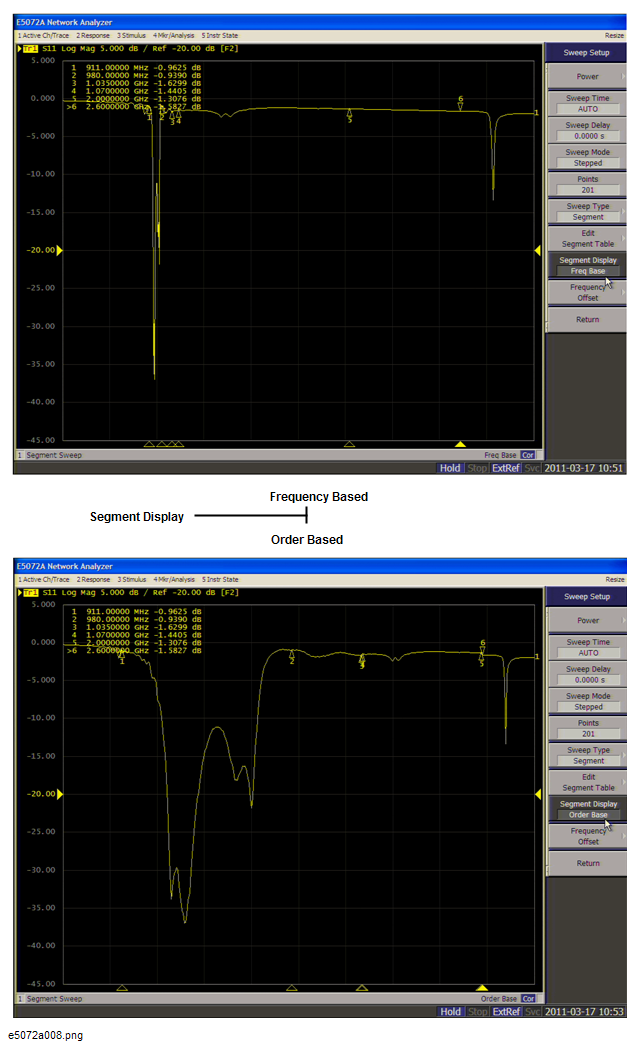This screenshot has width=640, height=1044.
Task: Toggle Sweep Mode Stepped in Order Base window
Action: tap(587, 701)
